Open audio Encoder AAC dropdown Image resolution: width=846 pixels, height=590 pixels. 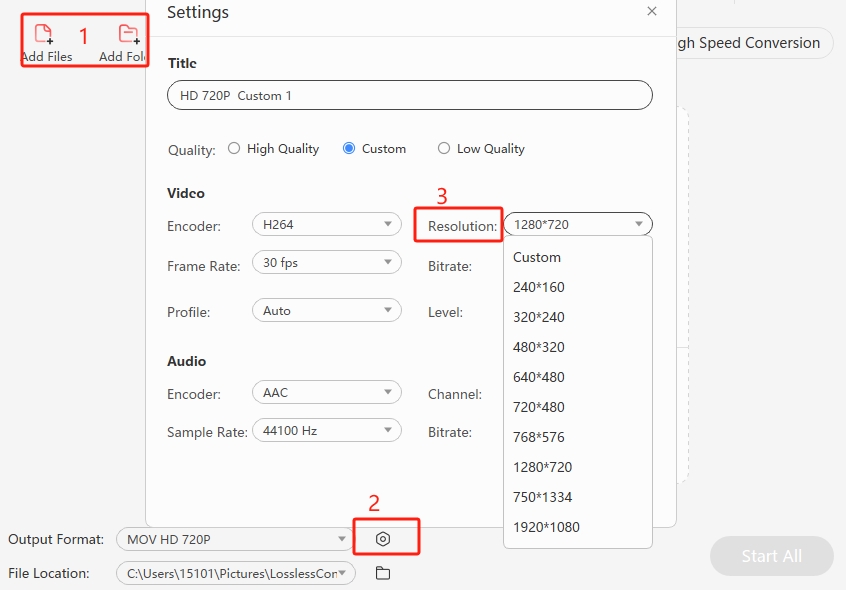click(326, 393)
